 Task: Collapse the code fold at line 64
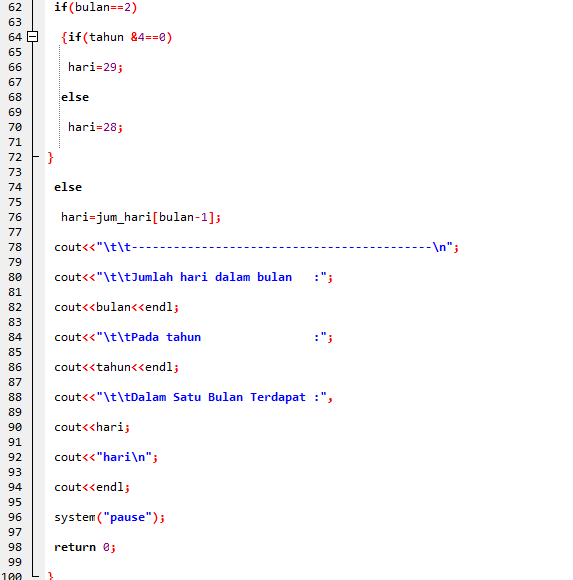33,37
